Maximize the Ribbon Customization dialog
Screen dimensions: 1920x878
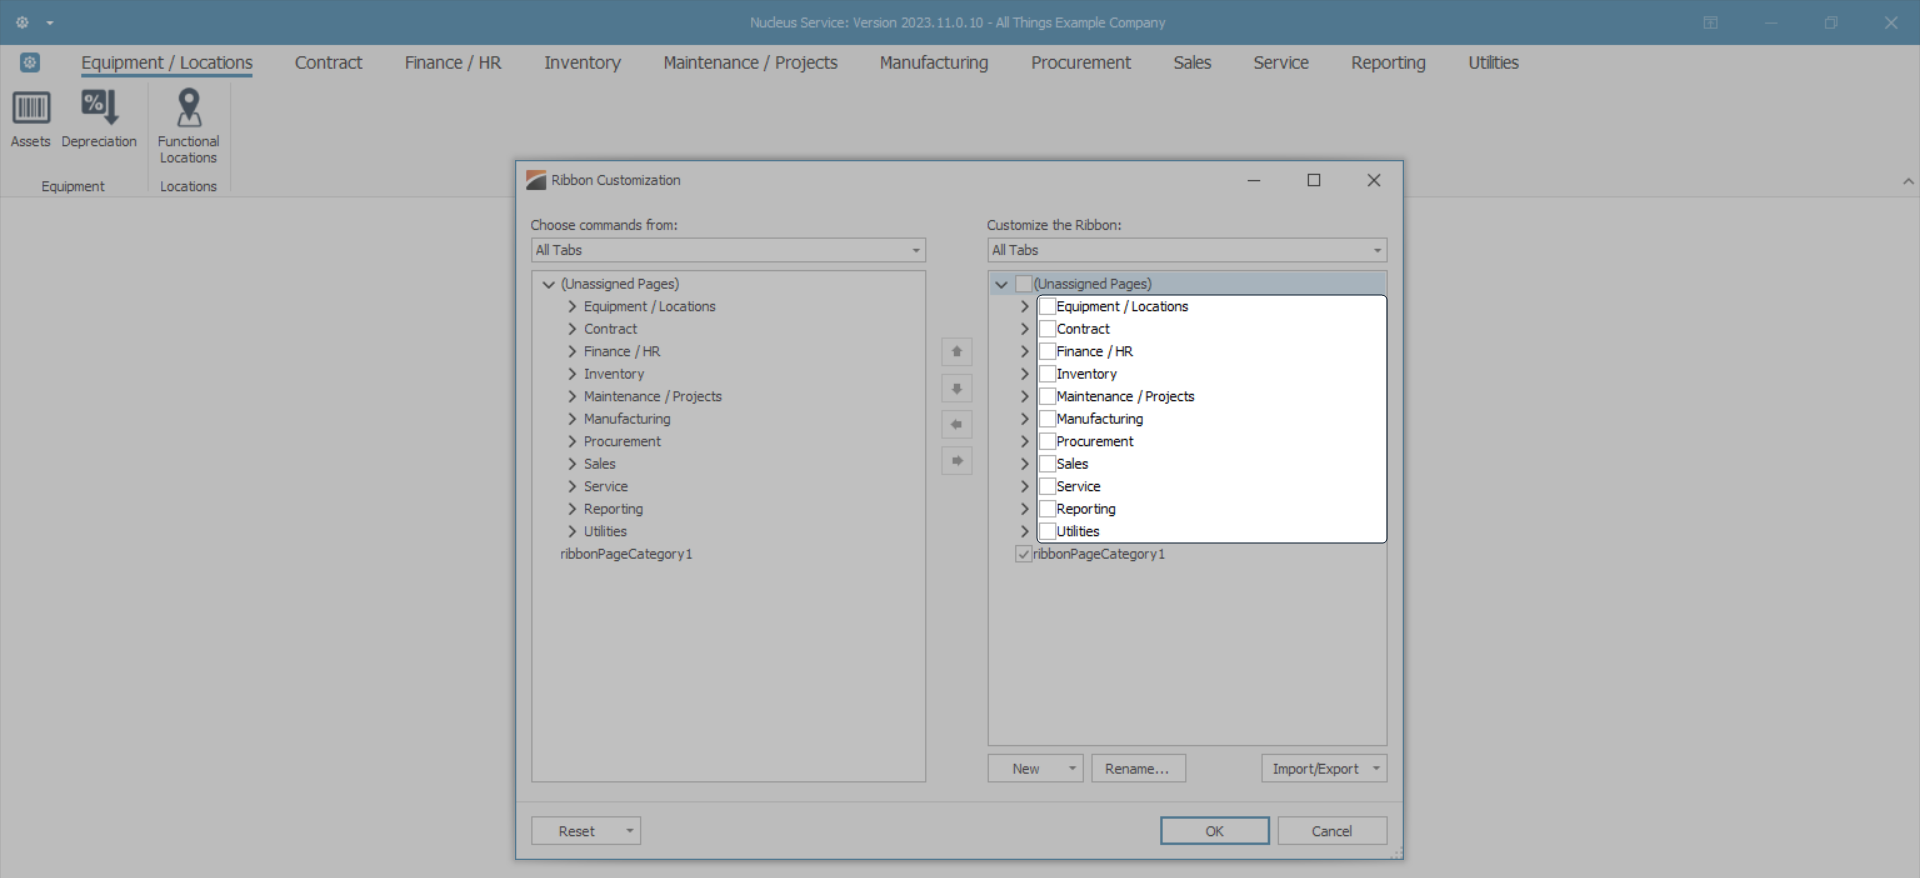1314,180
